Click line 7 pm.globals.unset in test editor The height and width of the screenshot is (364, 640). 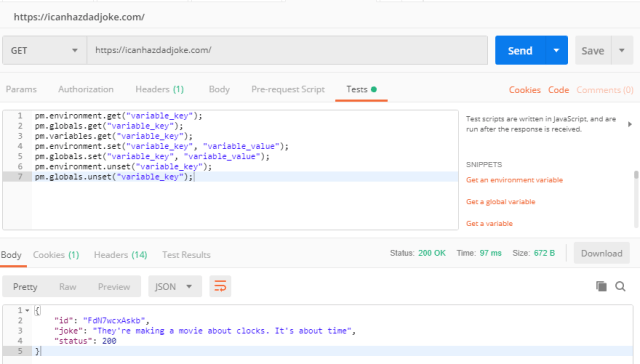113,177
